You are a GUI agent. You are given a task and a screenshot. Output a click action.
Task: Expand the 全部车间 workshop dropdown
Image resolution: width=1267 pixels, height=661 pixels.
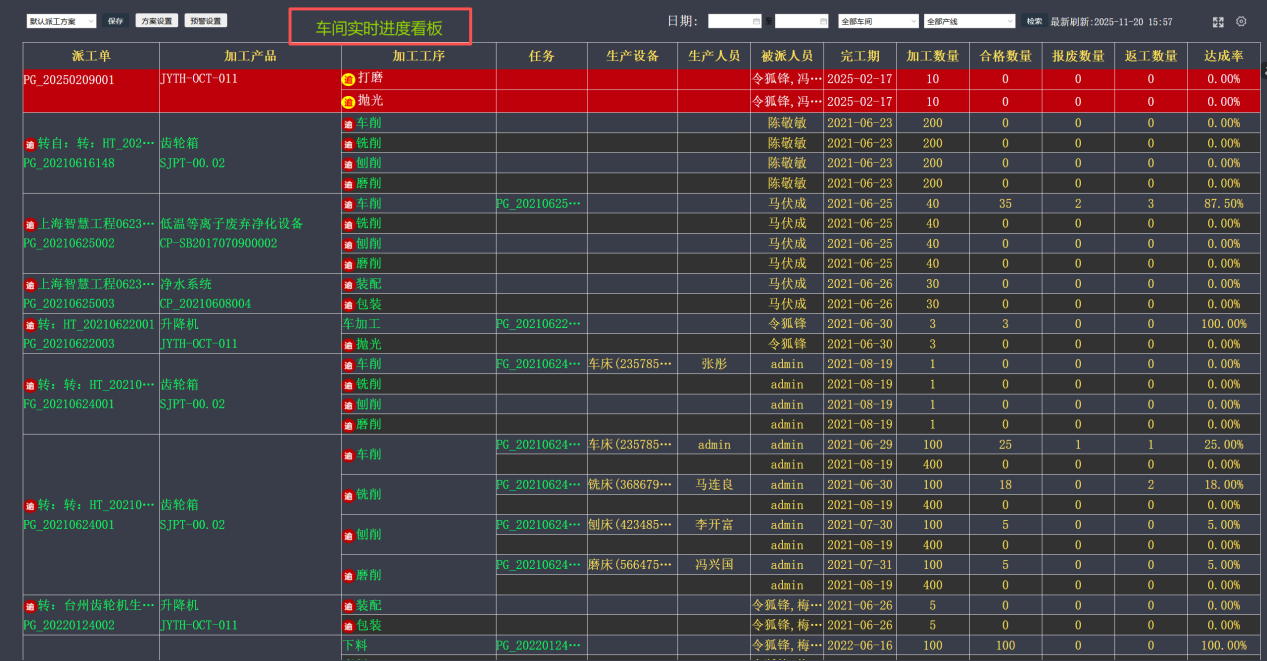[x=878, y=21]
